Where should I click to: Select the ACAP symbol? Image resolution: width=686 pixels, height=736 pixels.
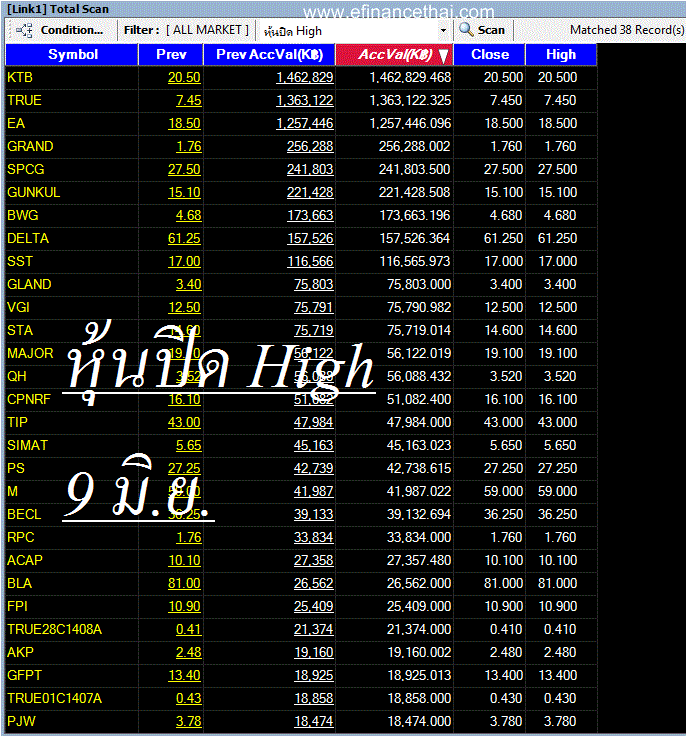(25, 560)
